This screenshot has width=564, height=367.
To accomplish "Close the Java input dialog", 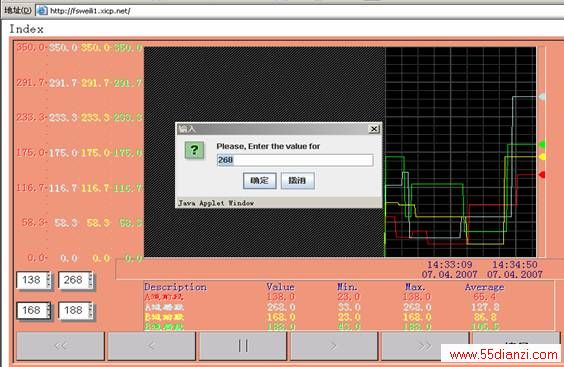I will 374,129.
